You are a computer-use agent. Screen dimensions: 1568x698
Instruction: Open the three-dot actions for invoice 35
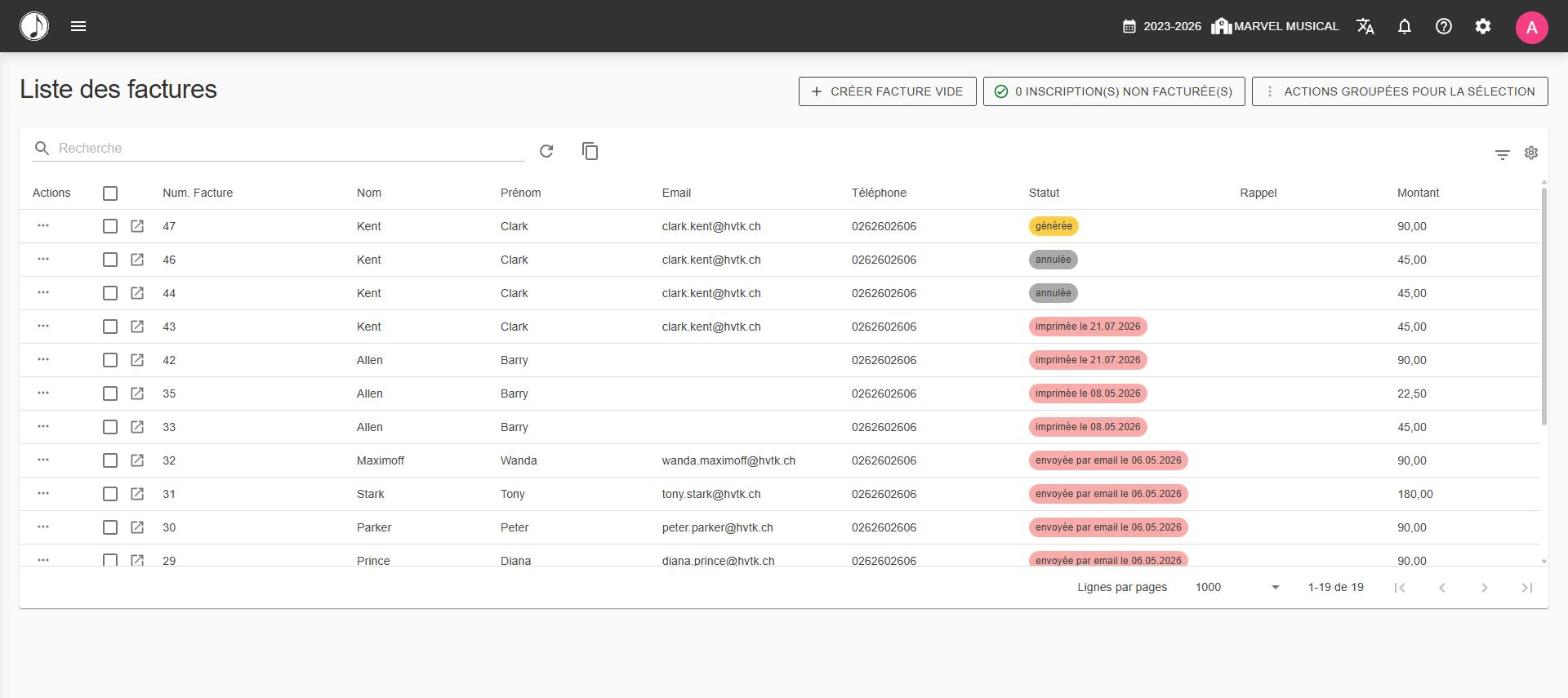click(x=43, y=393)
